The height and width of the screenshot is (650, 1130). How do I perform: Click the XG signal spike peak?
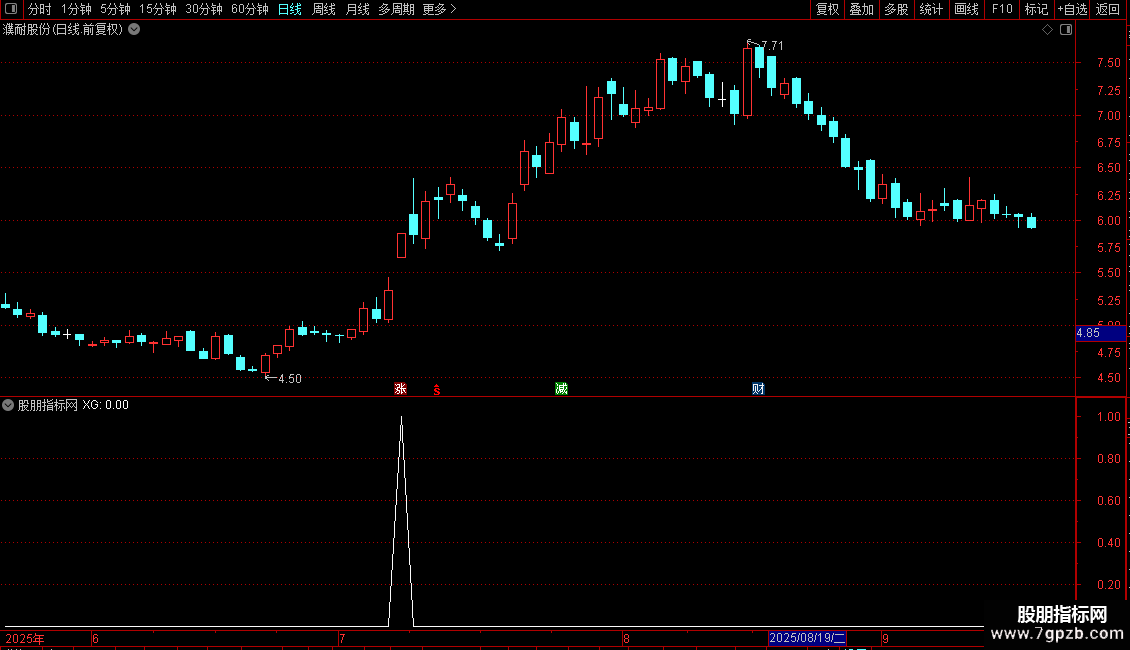[401, 418]
